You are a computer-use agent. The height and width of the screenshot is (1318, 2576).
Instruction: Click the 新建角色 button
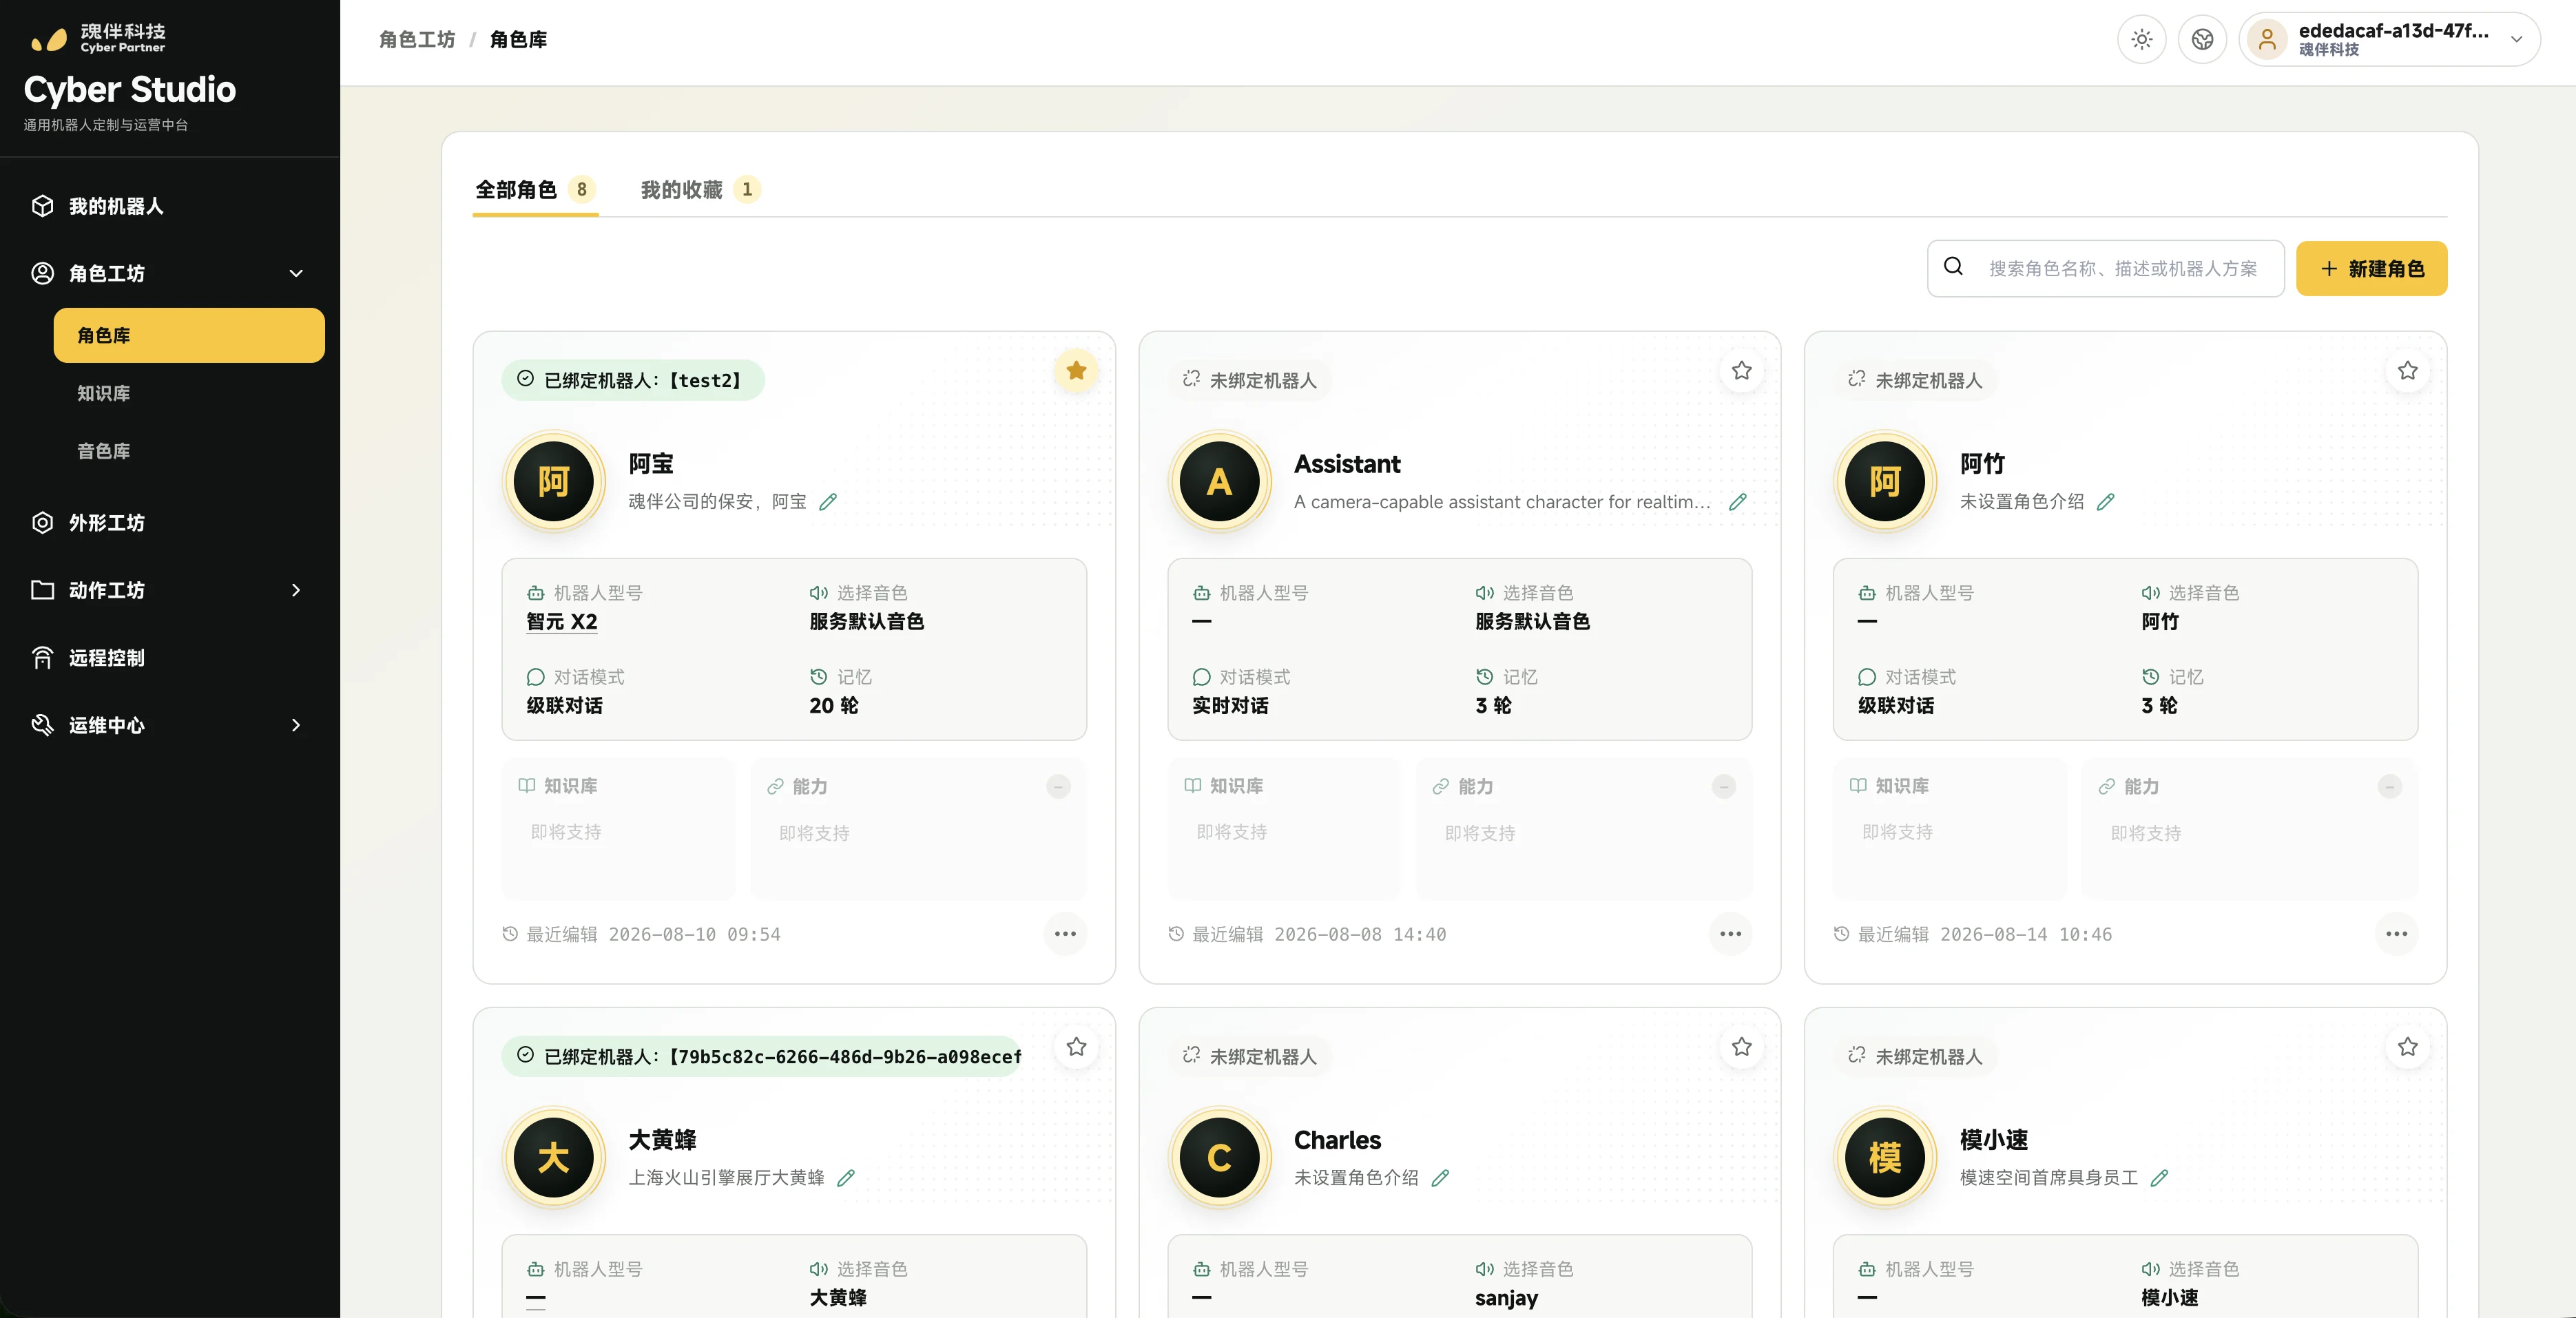[2371, 268]
